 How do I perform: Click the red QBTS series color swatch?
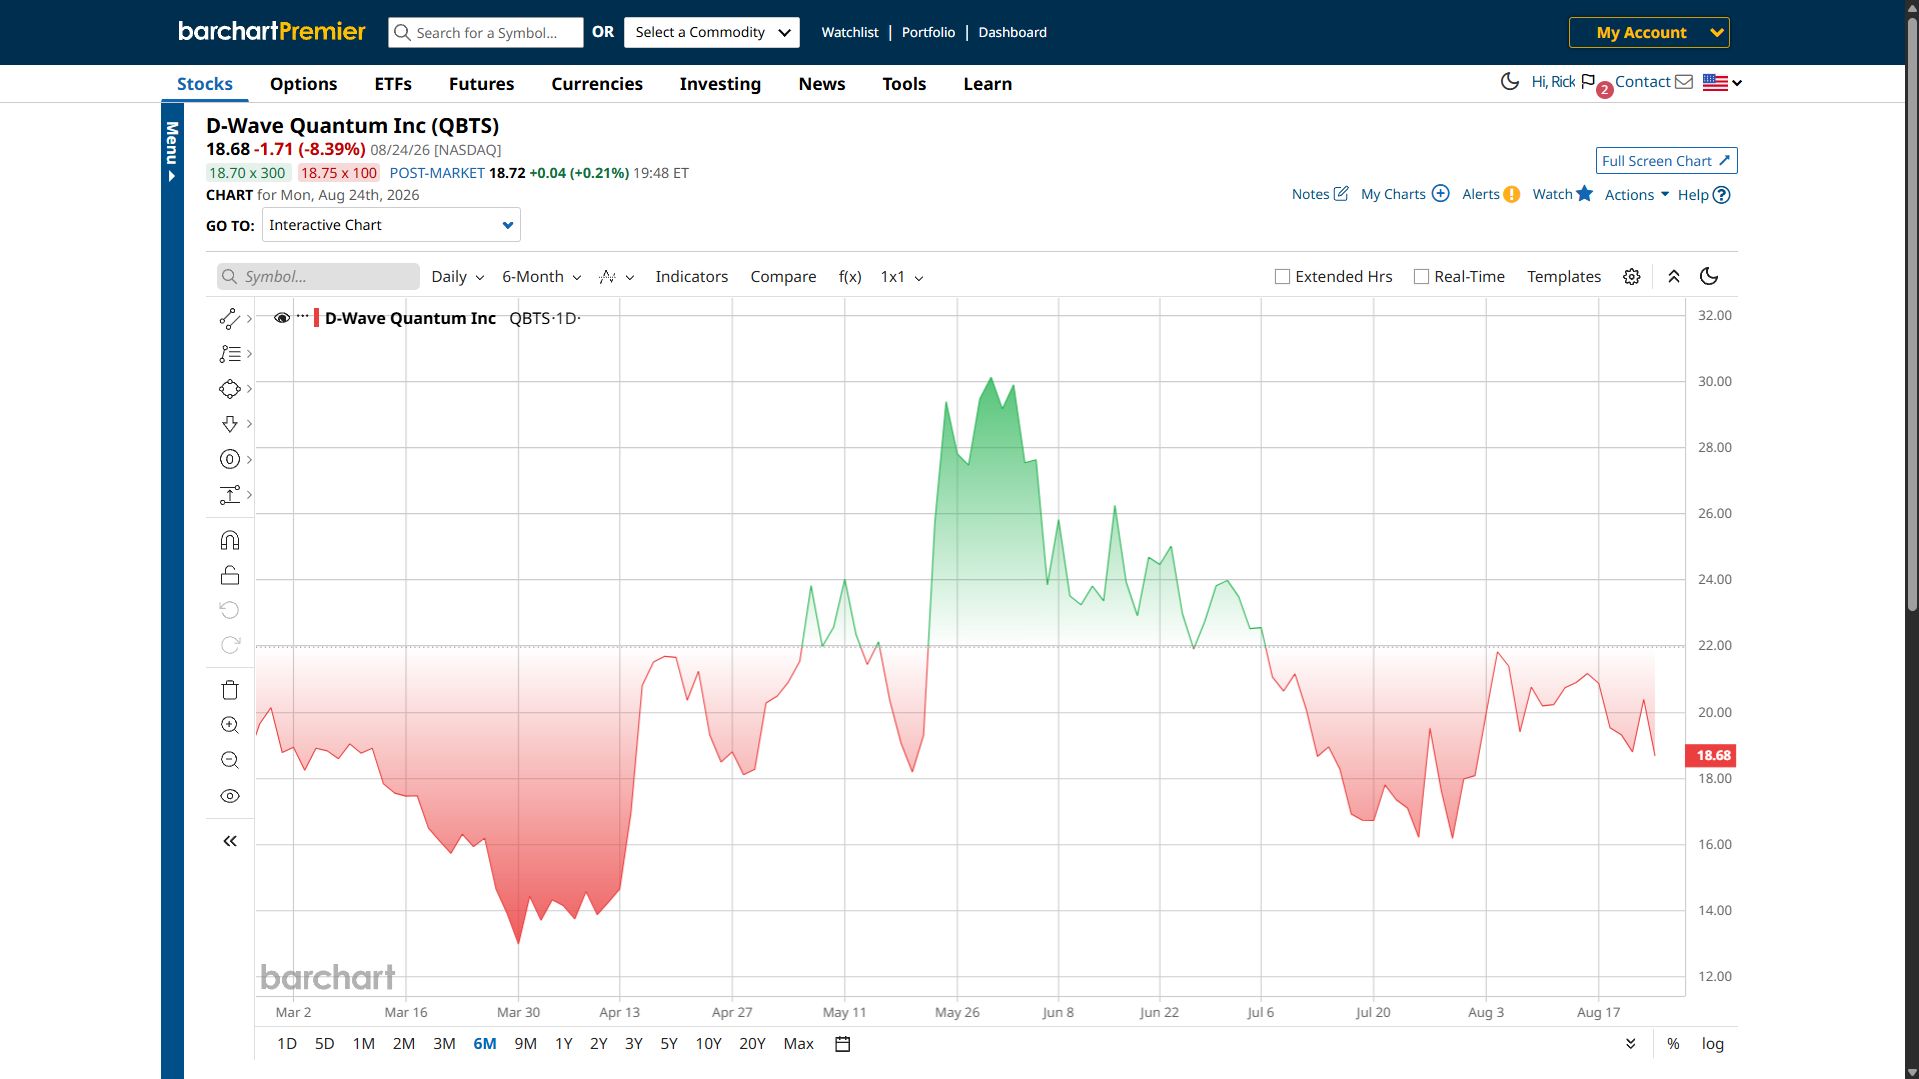click(x=316, y=318)
